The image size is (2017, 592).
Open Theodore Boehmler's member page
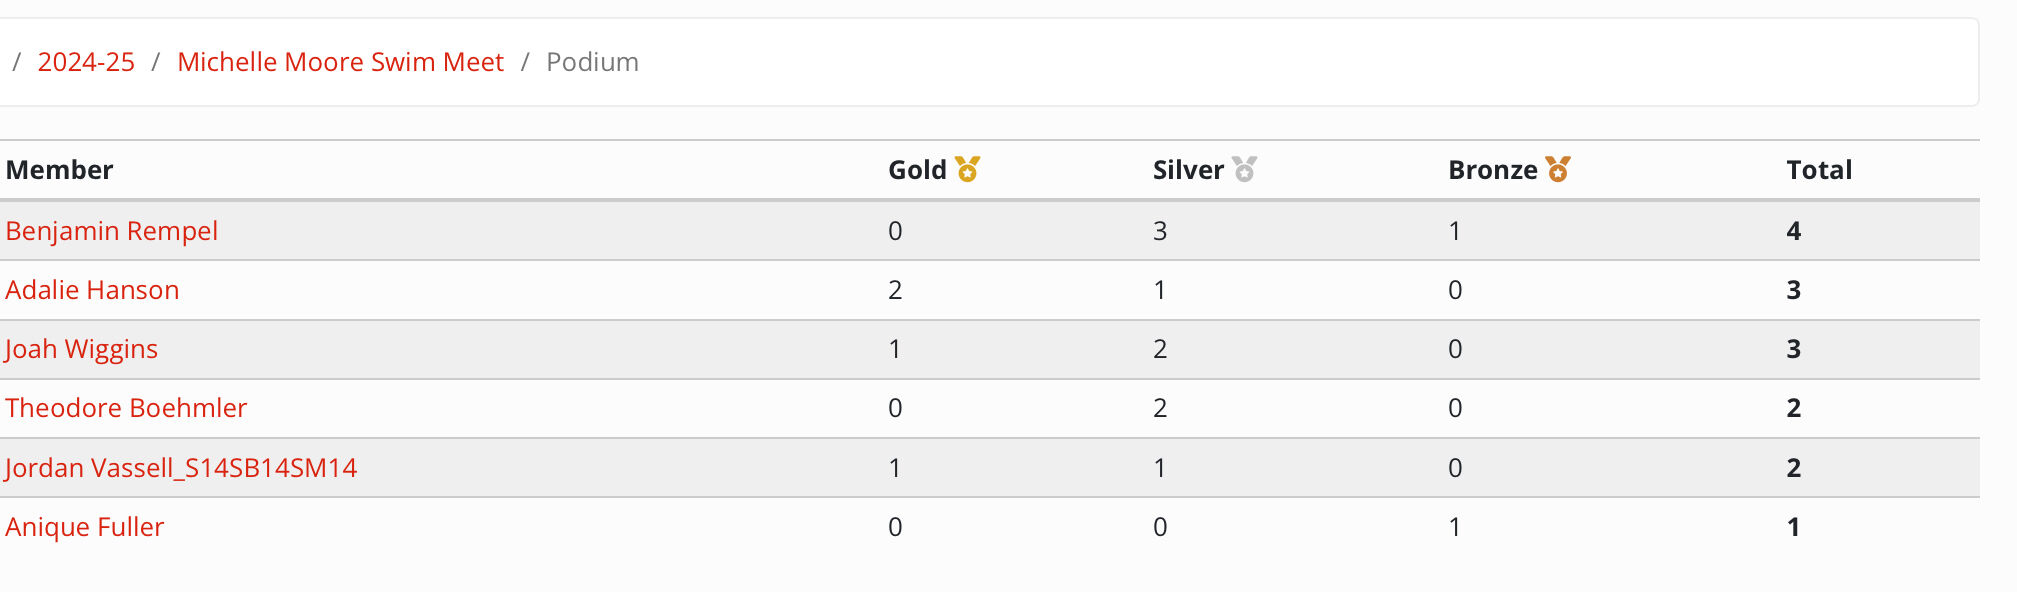(x=125, y=408)
